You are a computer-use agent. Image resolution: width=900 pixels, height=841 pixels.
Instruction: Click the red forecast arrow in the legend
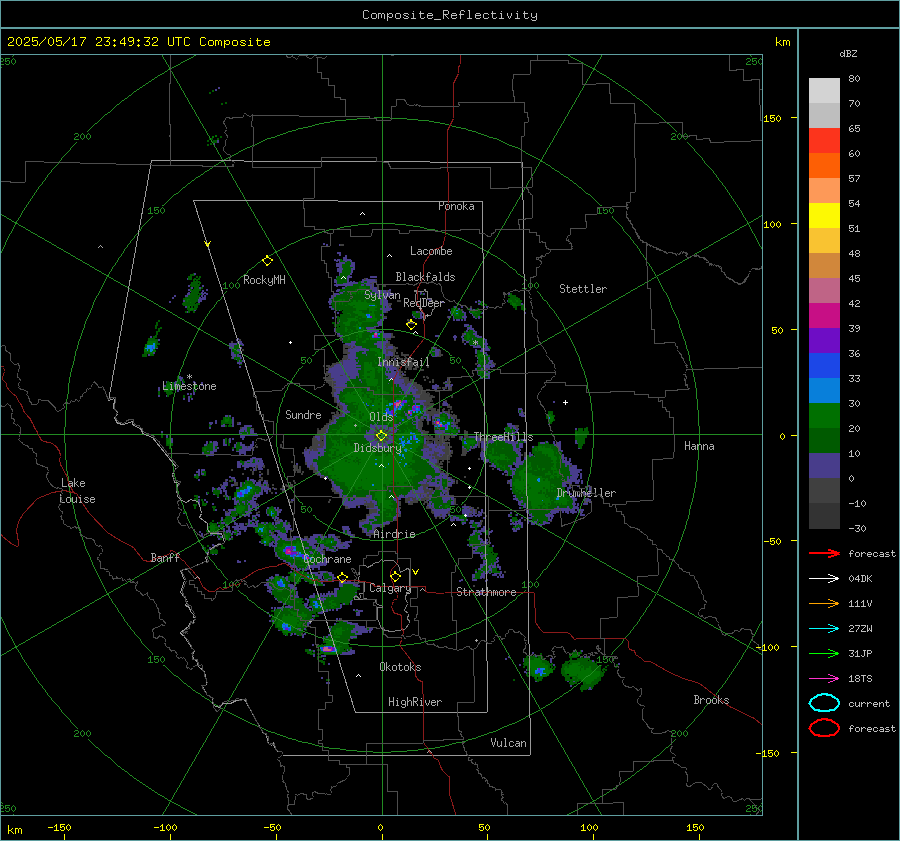pos(824,553)
